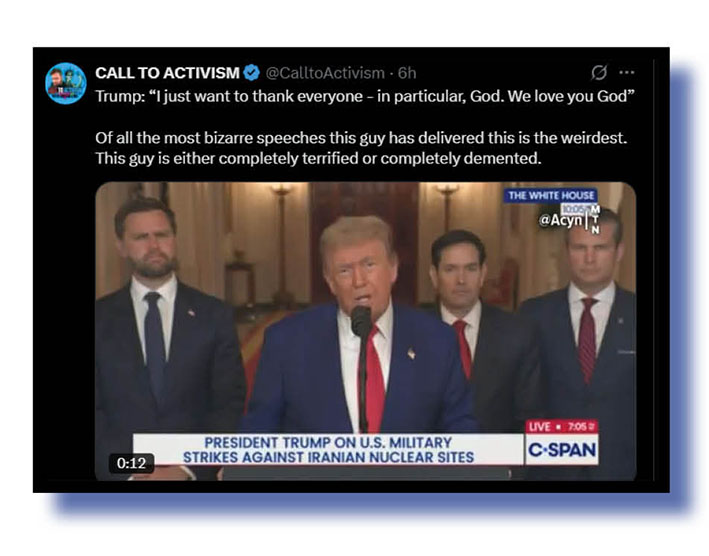The image size is (709, 556).
Task: Click the 'most bizarre speeches' paragraph
Action: click(361, 148)
